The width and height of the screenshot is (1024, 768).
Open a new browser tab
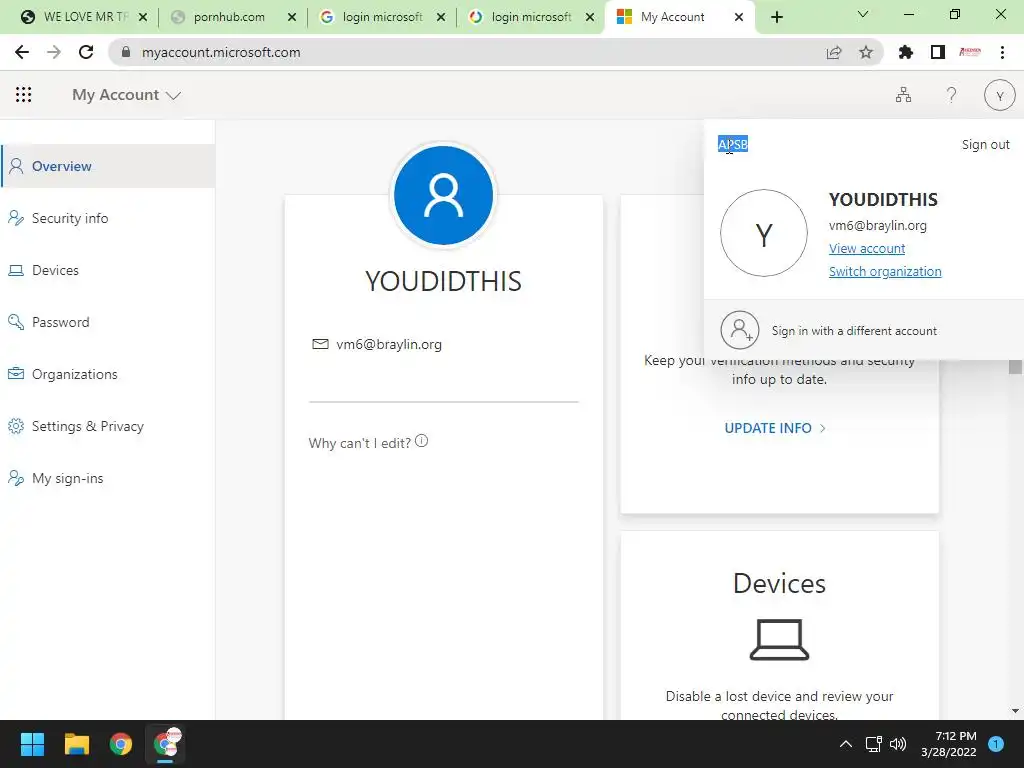[x=776, y=17]
